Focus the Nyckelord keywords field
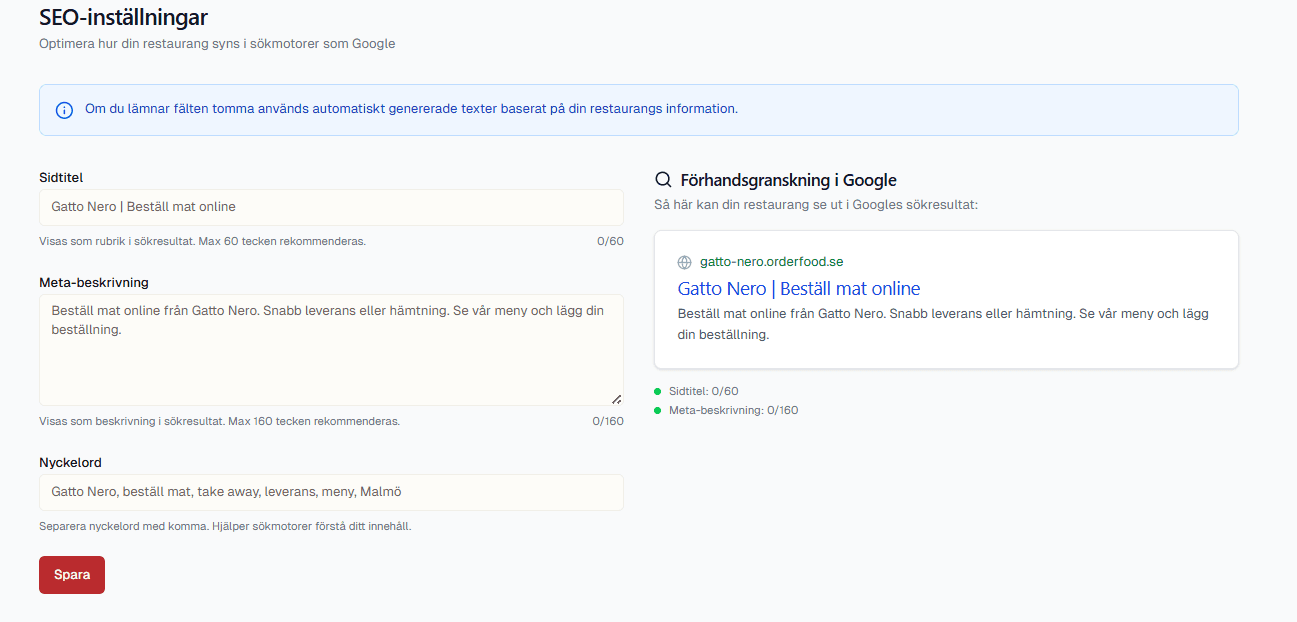Screen dimensions: 1297x622 (330, 492)
